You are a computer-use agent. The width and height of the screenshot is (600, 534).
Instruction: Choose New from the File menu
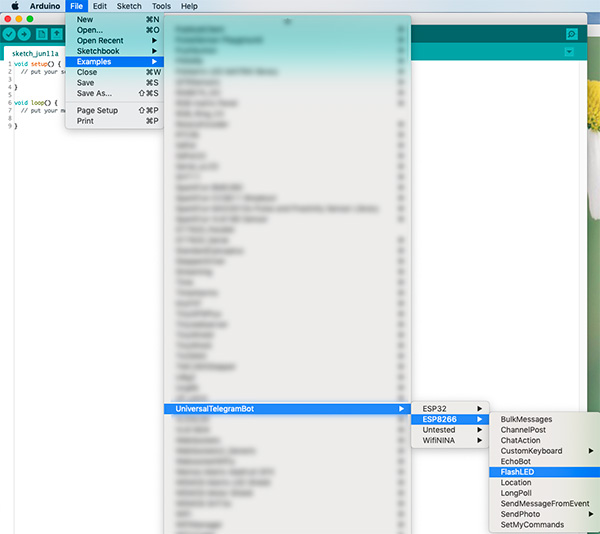pyautogui.click(x=114, y=20)
